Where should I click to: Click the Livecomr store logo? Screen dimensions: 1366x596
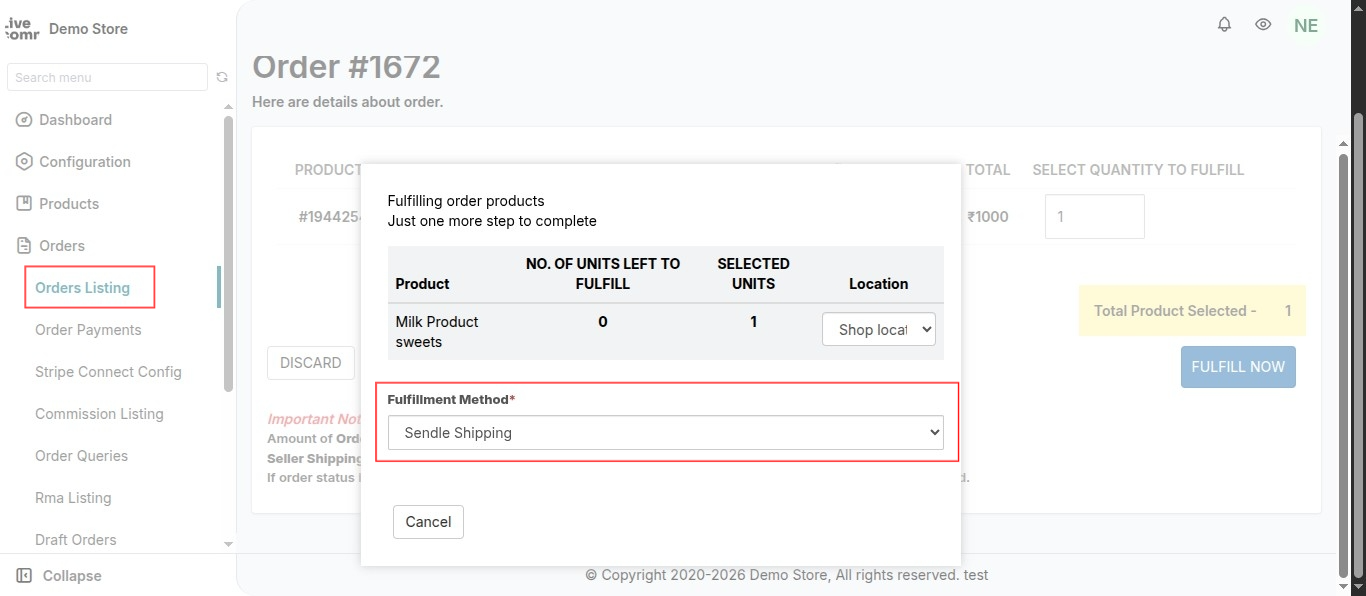point(22,28)
